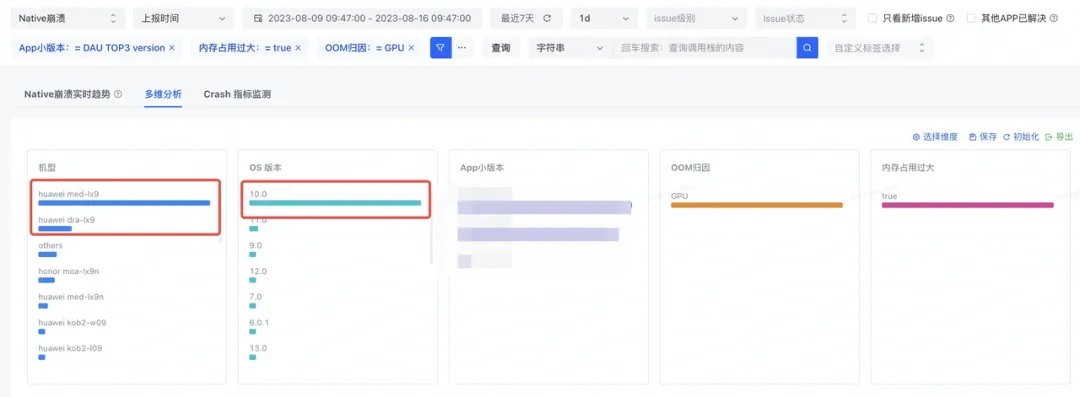This screenshot has width=1080, height=397.
Task: Open the 自定义标签选择 dropdown
Action: click(x=880, y=48)
